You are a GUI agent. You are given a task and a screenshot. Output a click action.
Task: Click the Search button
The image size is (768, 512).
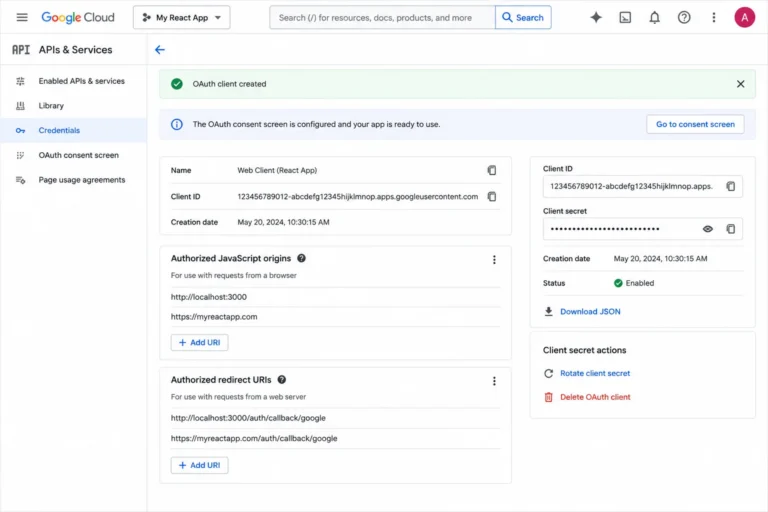tap(523, 18)
